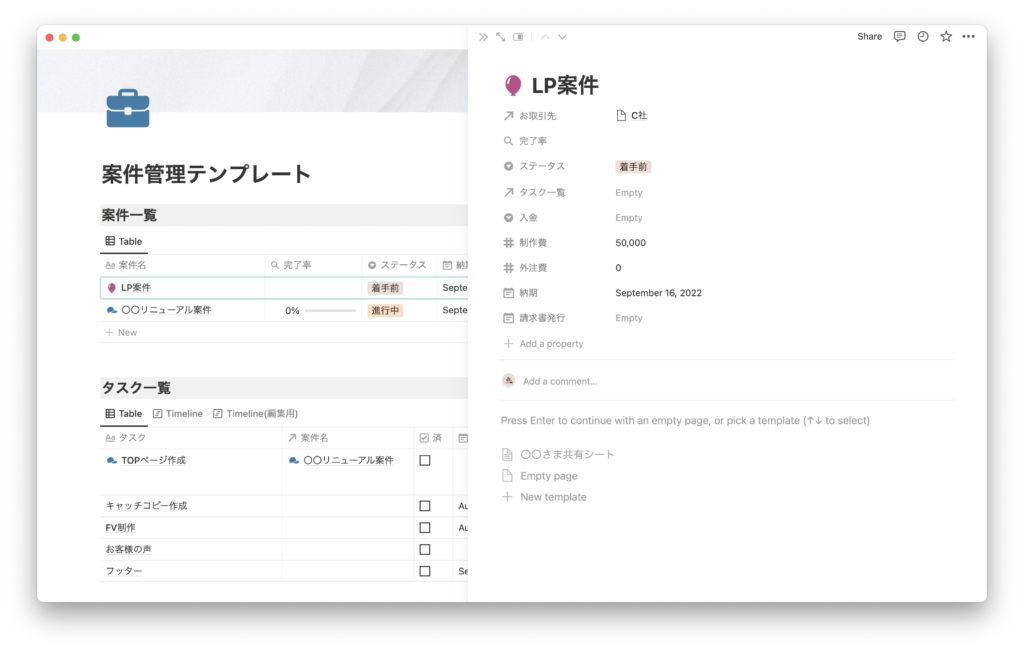Click the ステータス column header
1024x651 pixels.
(397, 265)
